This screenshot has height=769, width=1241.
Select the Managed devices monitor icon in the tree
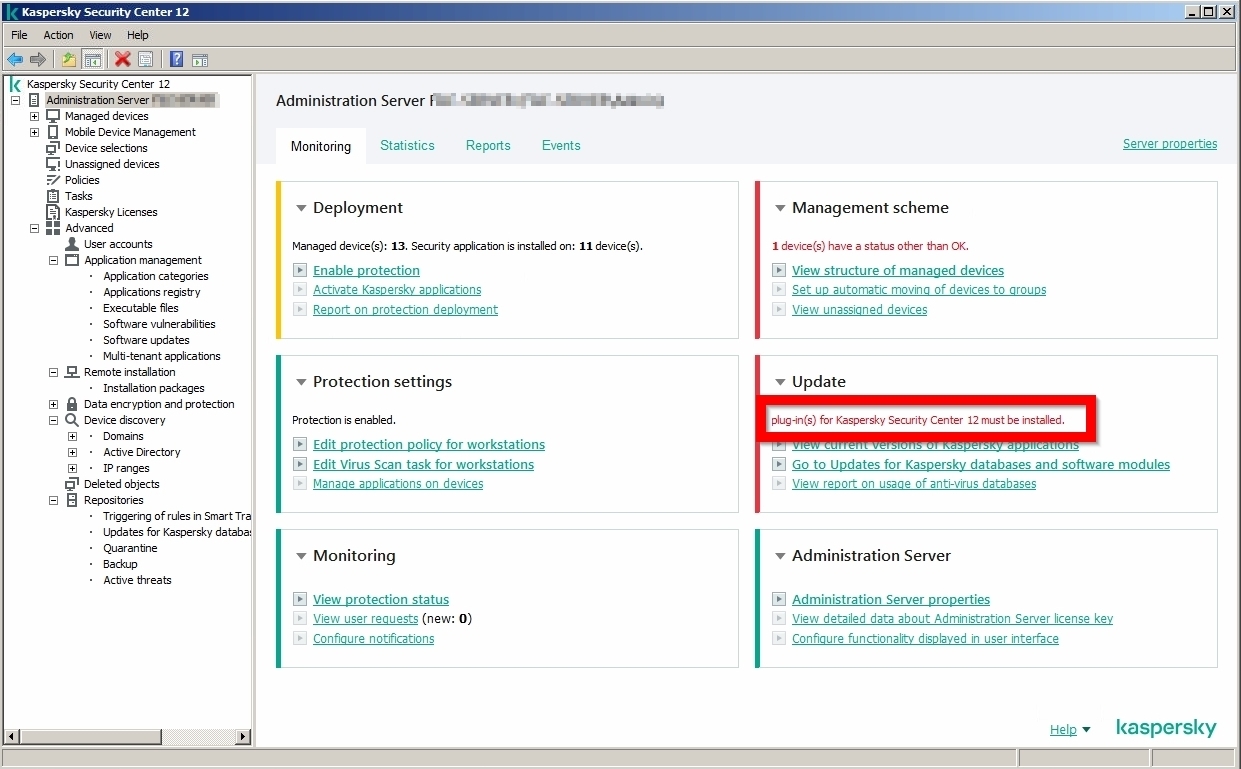(53, 116)
